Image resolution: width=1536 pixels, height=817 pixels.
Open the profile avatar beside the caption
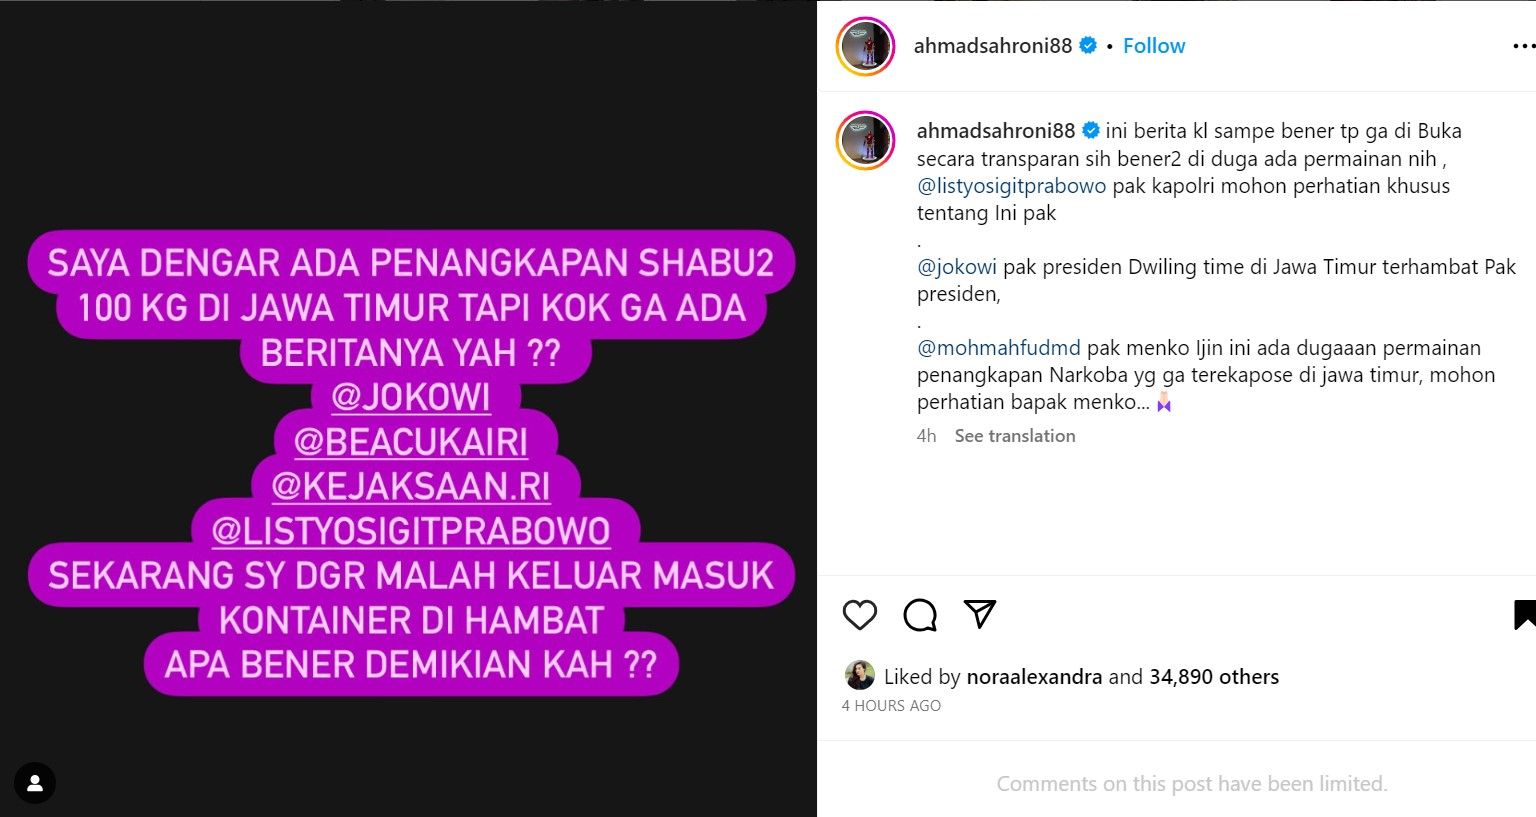coord(865,140)
